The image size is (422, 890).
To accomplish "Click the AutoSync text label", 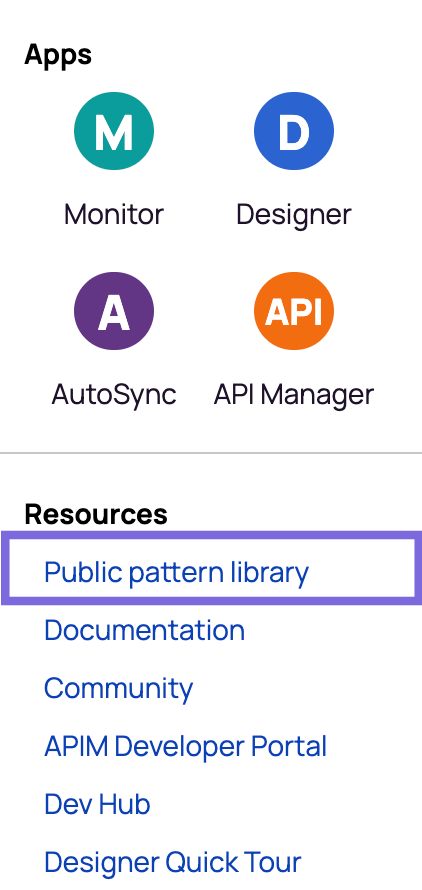I will [x=114, y=394].
